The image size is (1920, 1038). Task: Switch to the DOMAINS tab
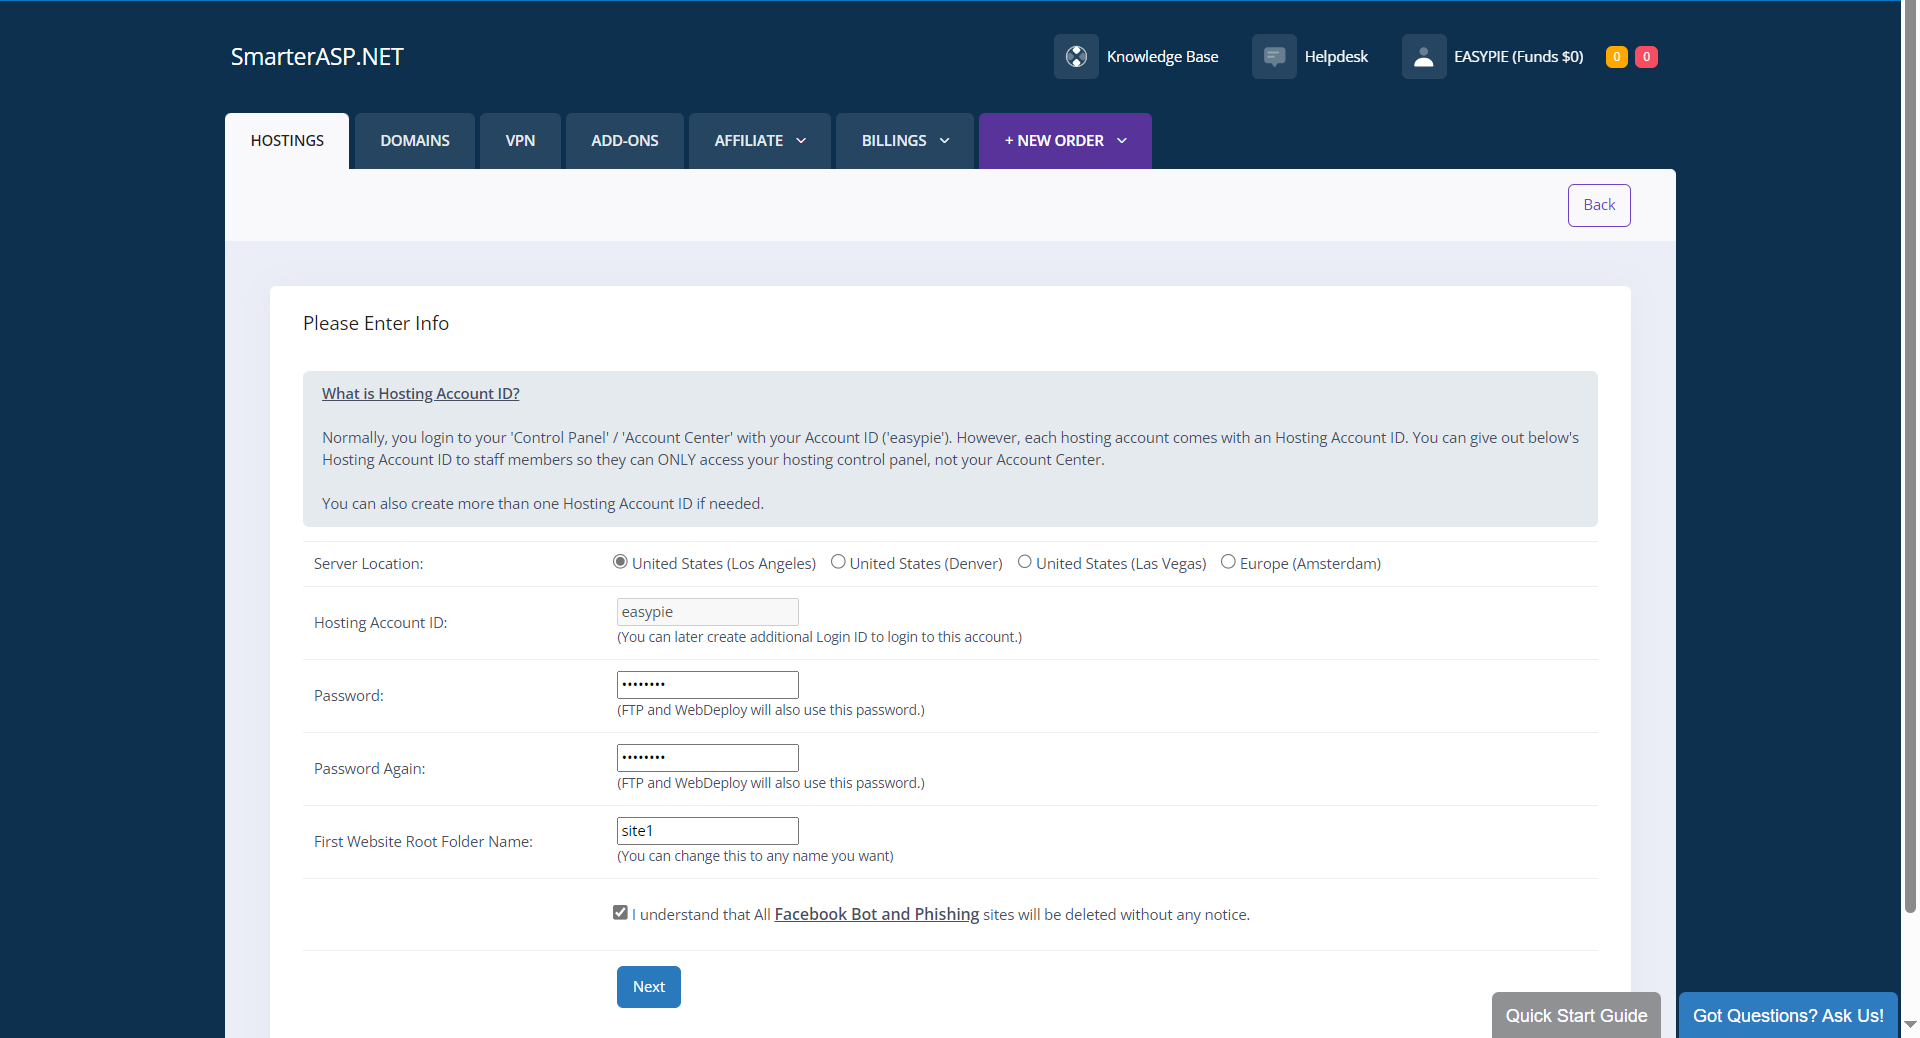[414, 140]
